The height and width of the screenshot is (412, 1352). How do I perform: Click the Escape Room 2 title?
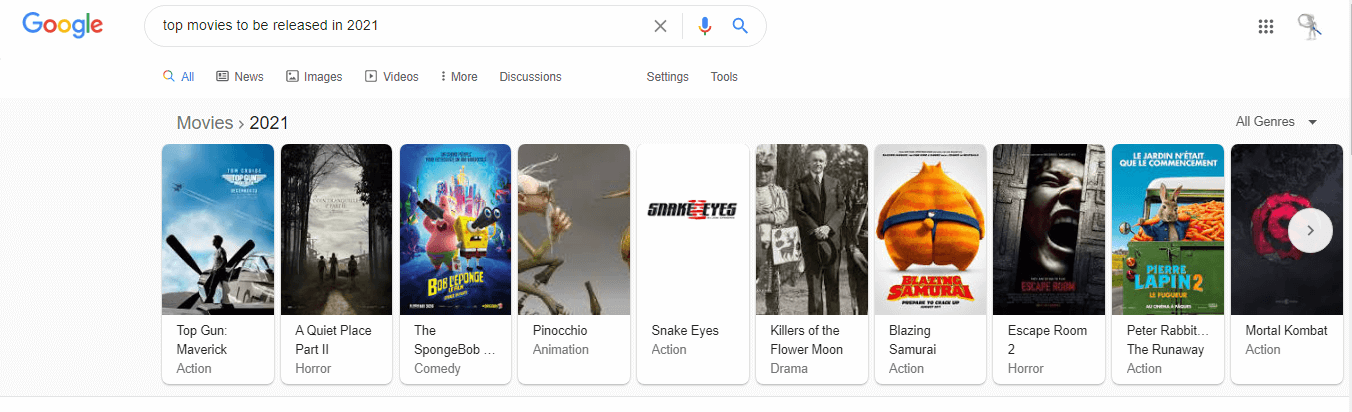click(1047, 340)
